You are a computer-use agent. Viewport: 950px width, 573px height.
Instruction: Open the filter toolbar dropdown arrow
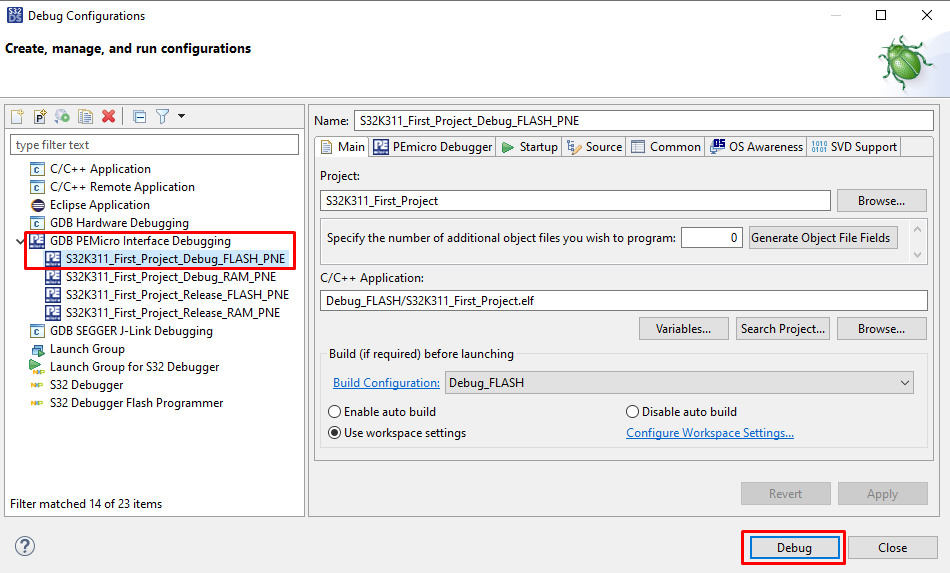[x=181, y=117]
